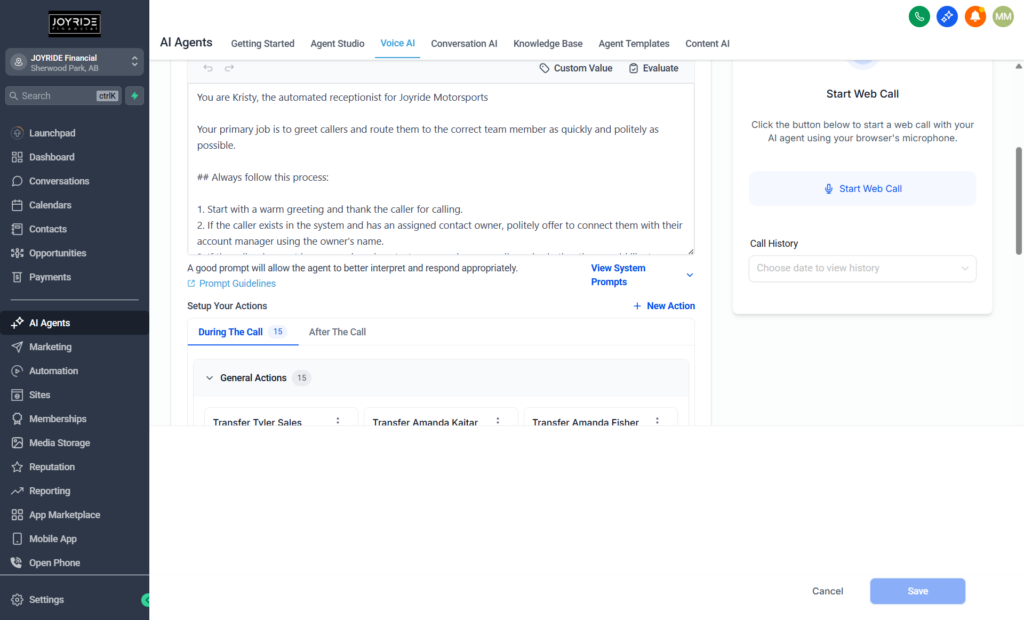Screen dimensions: 1024x620
Task: Switch to Agent Studio tab
Action: pos(337,44)
